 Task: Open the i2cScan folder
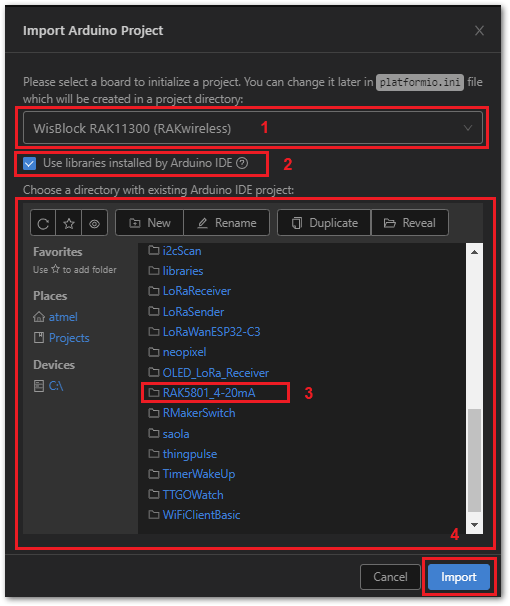(182, 251)
